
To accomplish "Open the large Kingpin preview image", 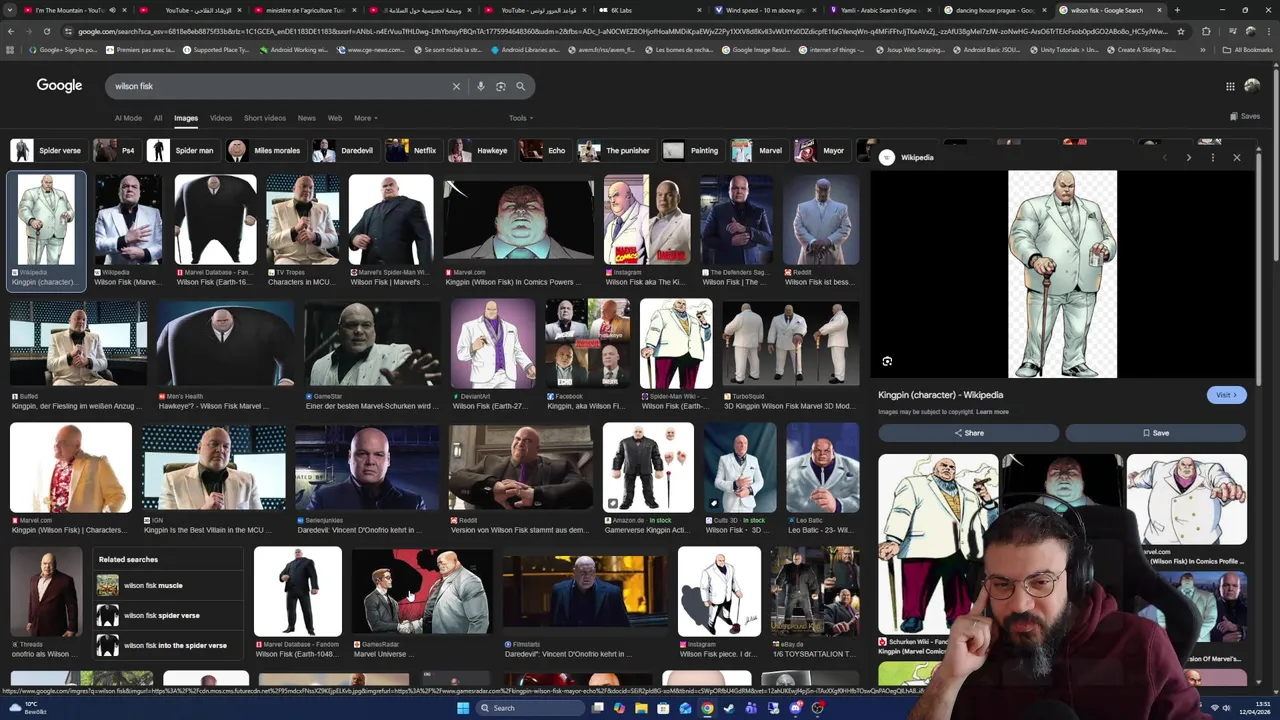I will [x=1062, y=274].
